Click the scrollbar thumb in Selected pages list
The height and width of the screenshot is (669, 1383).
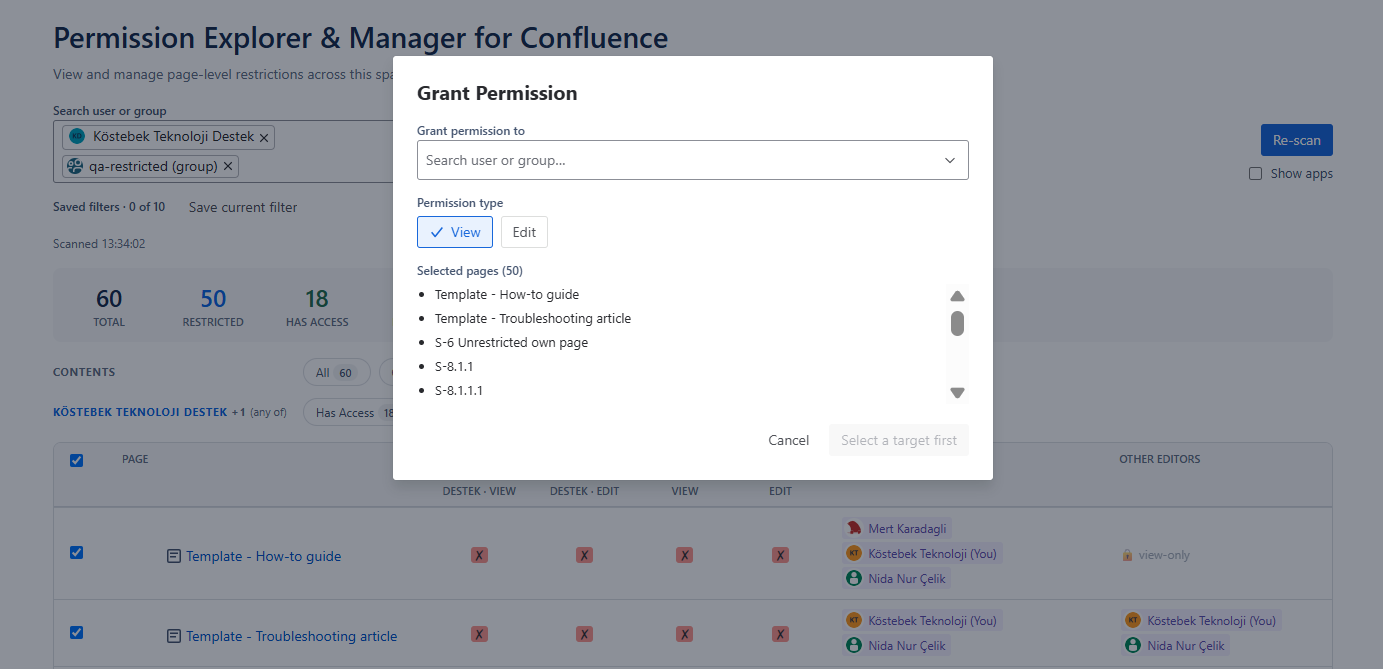tap(957, 323)
